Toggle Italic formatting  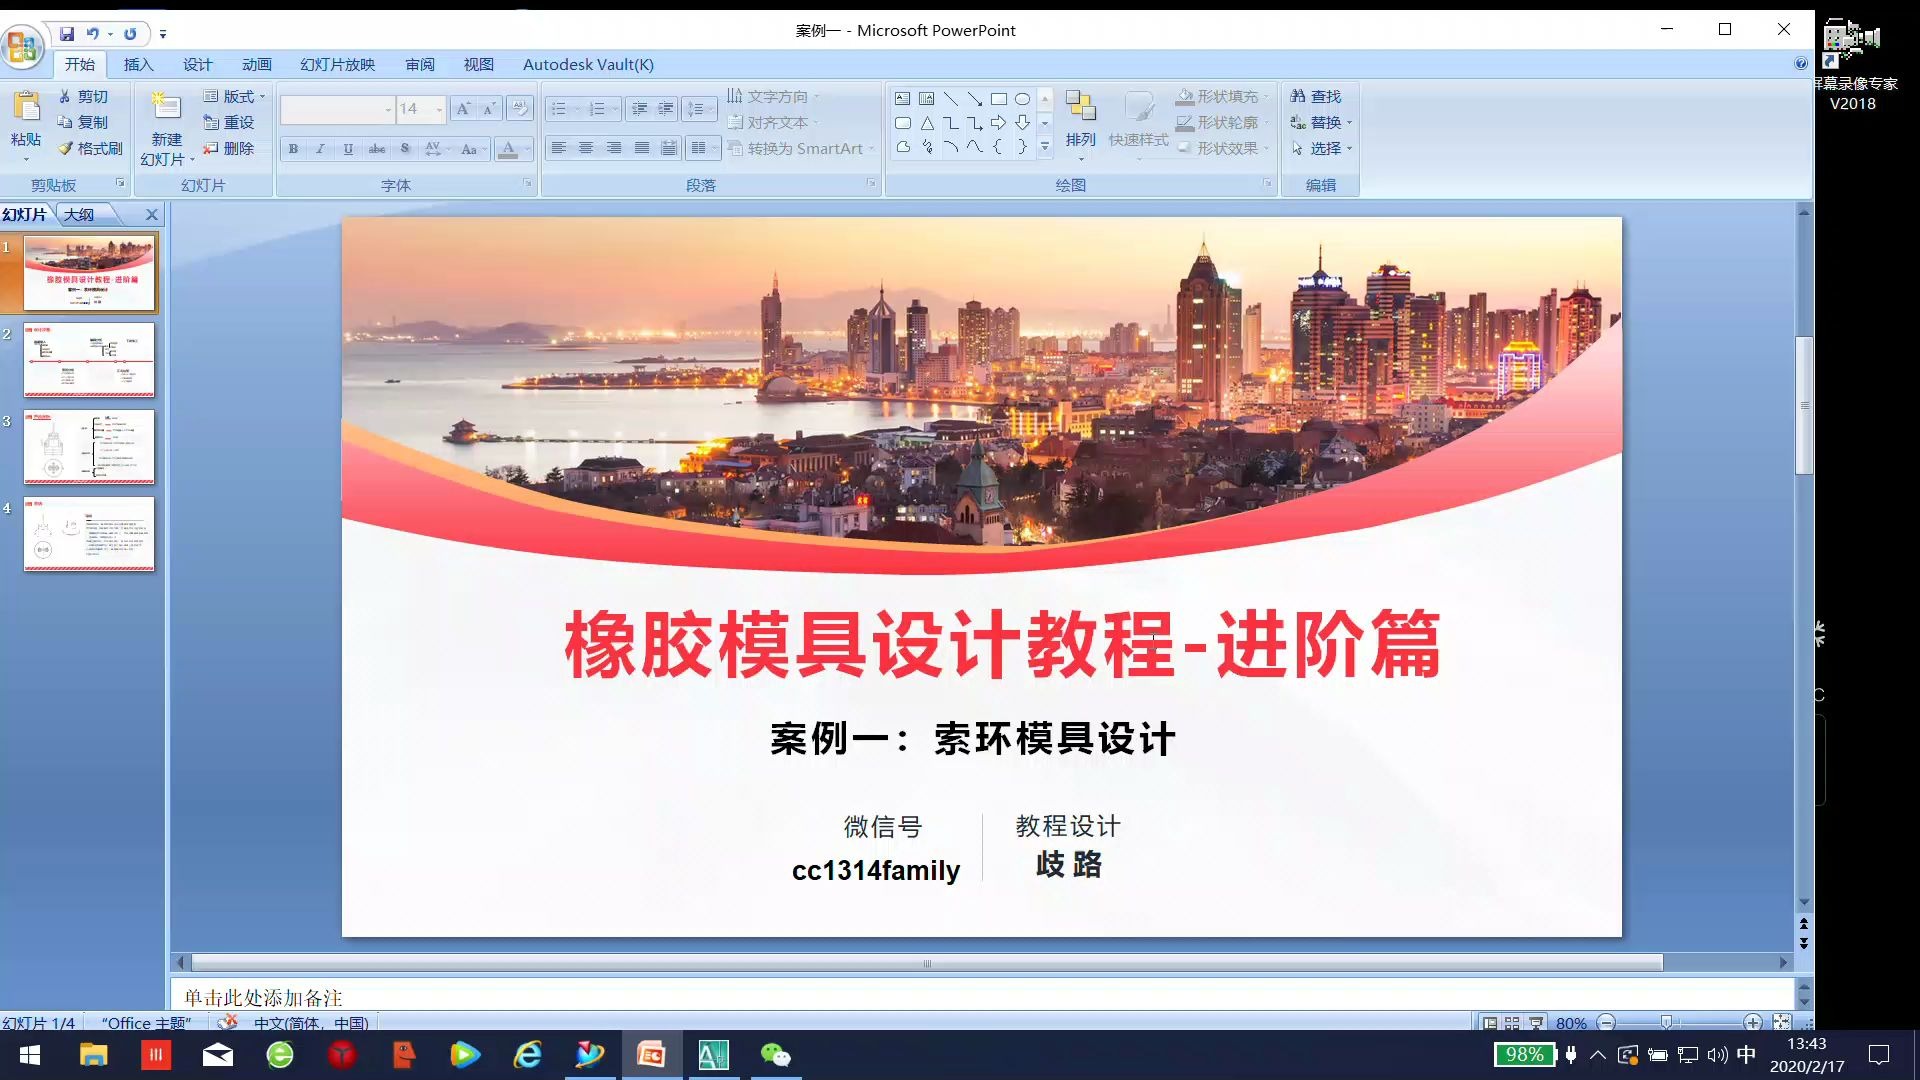pyautogui.click(x=320, y=149)
